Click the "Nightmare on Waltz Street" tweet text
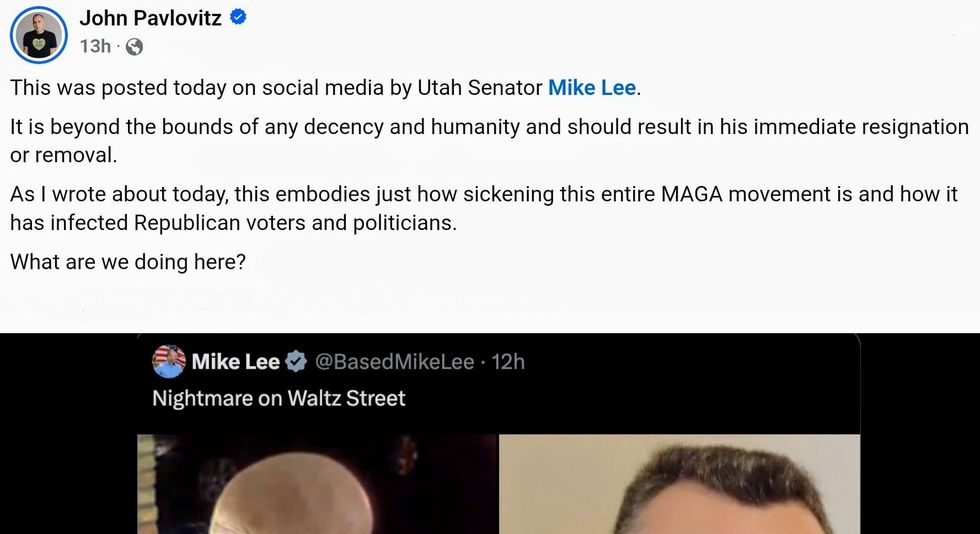This screenshot has height=534, width=980. 279,398
